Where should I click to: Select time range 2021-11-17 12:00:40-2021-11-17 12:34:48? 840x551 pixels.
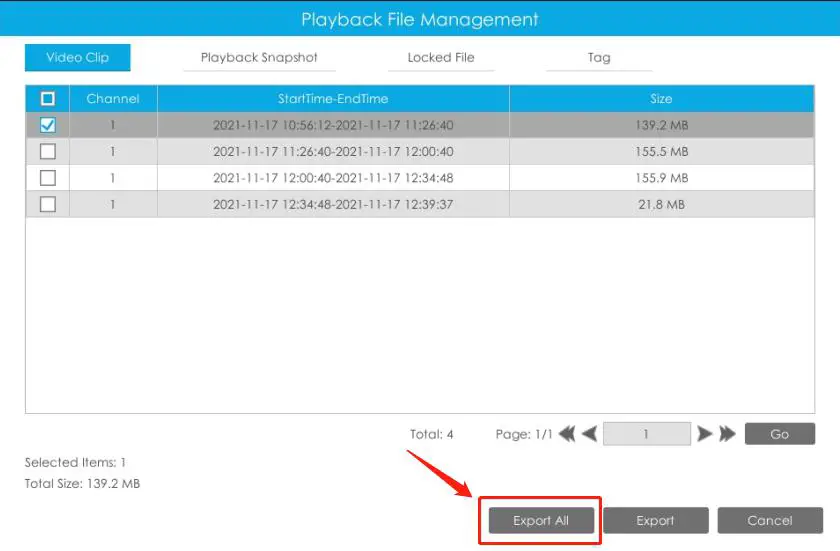coord(333,178)
